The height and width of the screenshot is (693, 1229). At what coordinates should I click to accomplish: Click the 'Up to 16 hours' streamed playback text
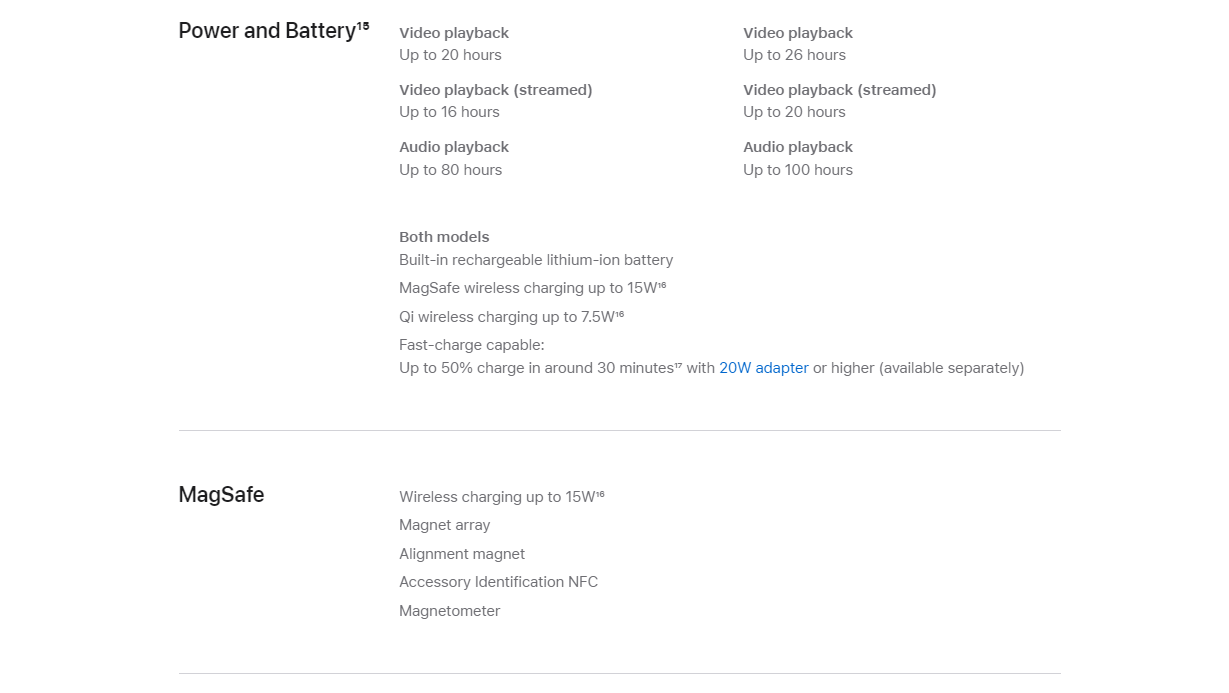point(449,112)
